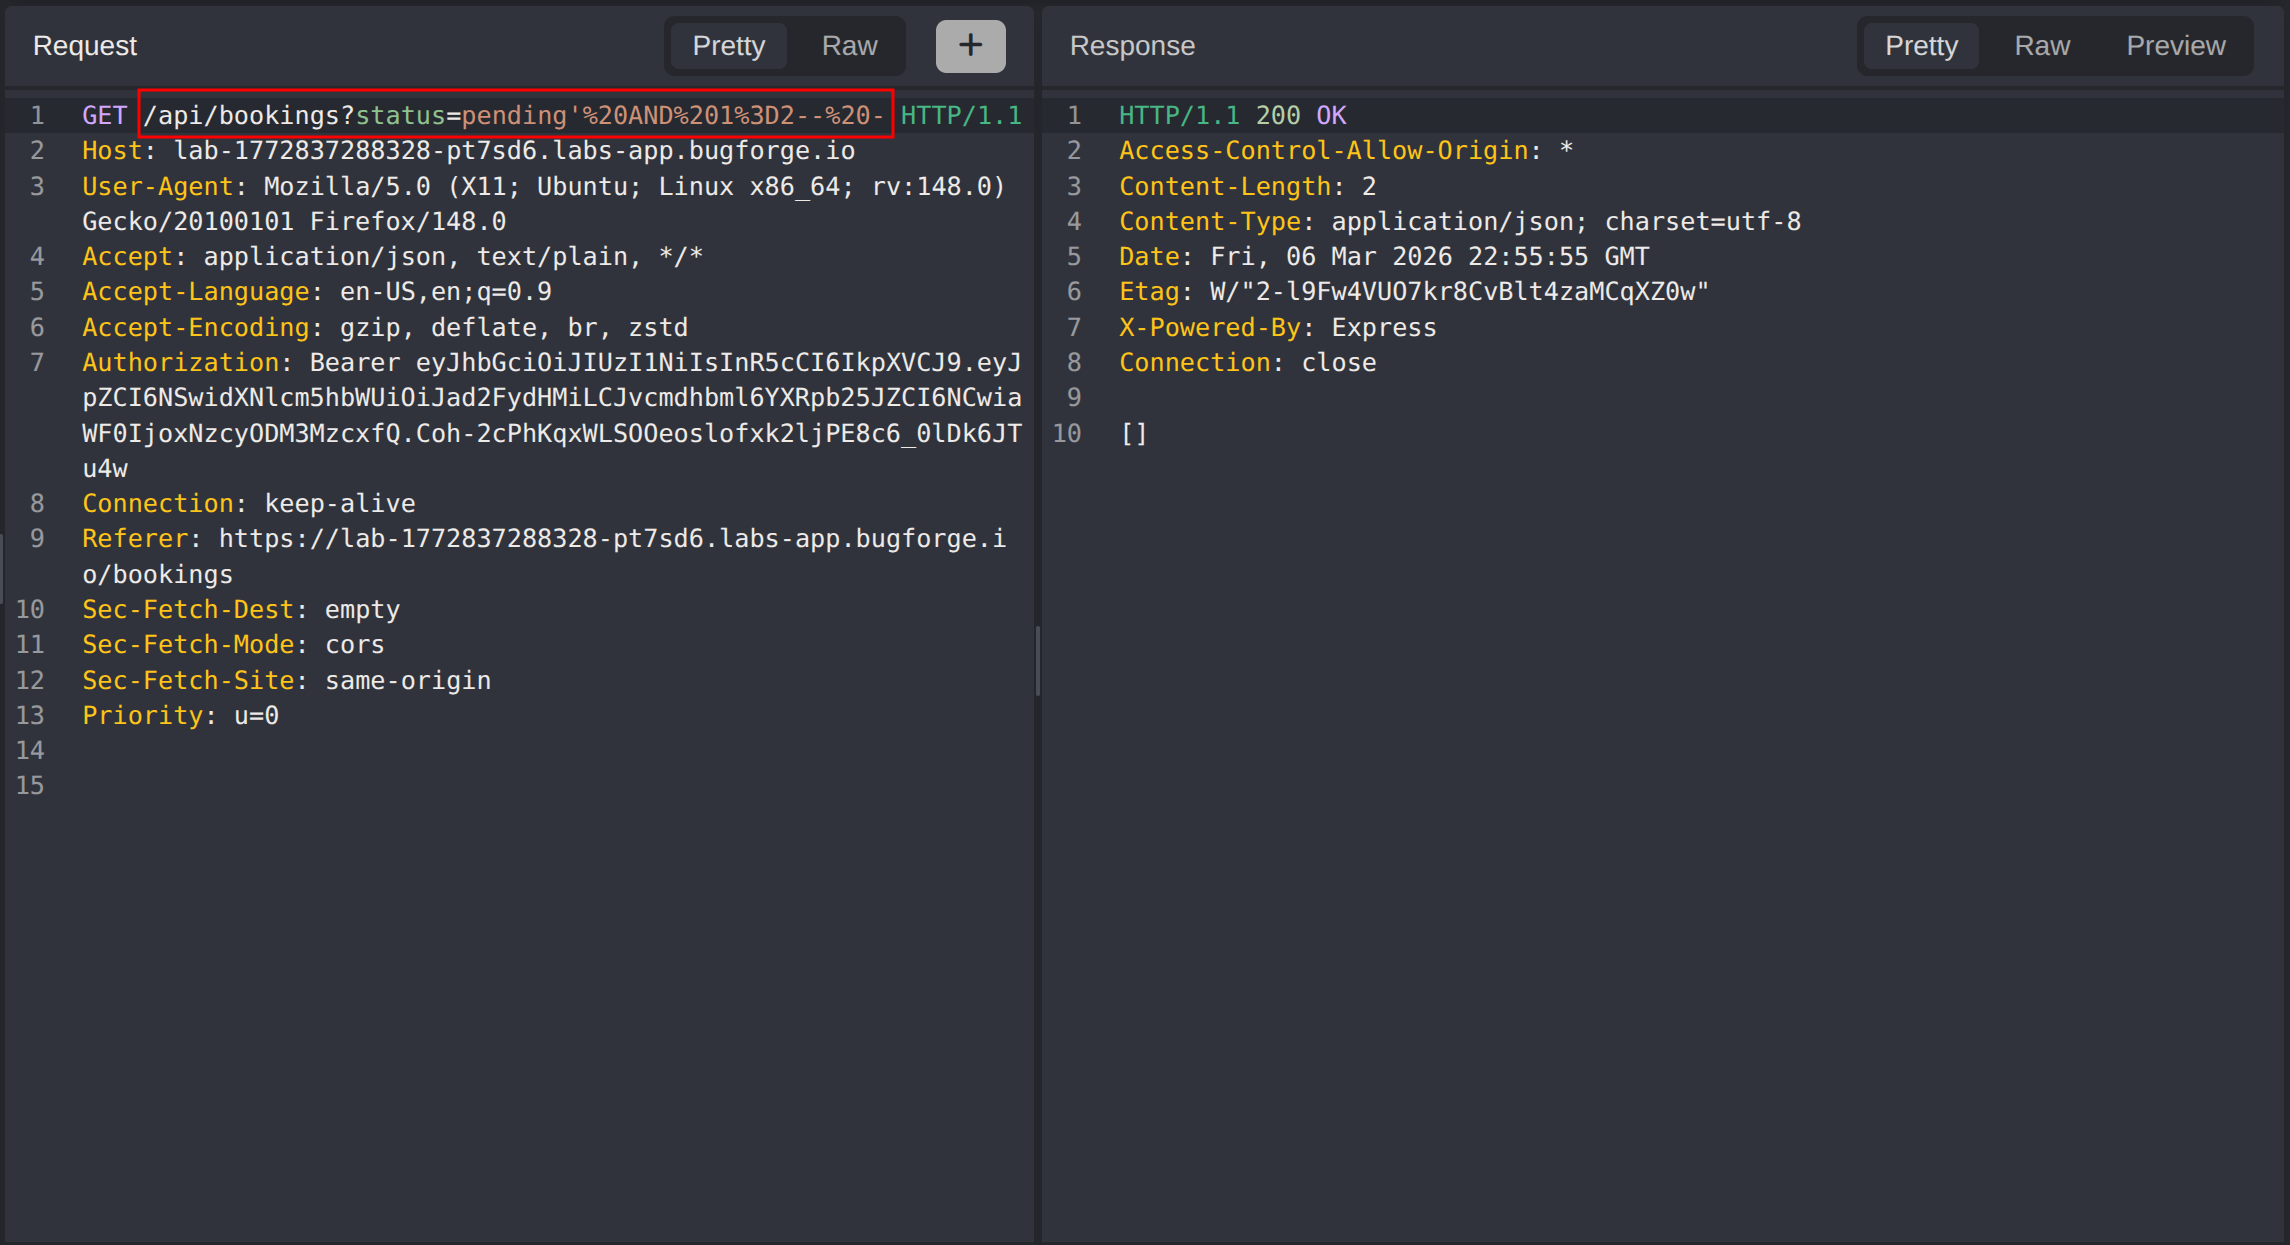This screenshot has width=2290, height=1245.
Task: Click the Authorization header name
Action: coord(180,362)
